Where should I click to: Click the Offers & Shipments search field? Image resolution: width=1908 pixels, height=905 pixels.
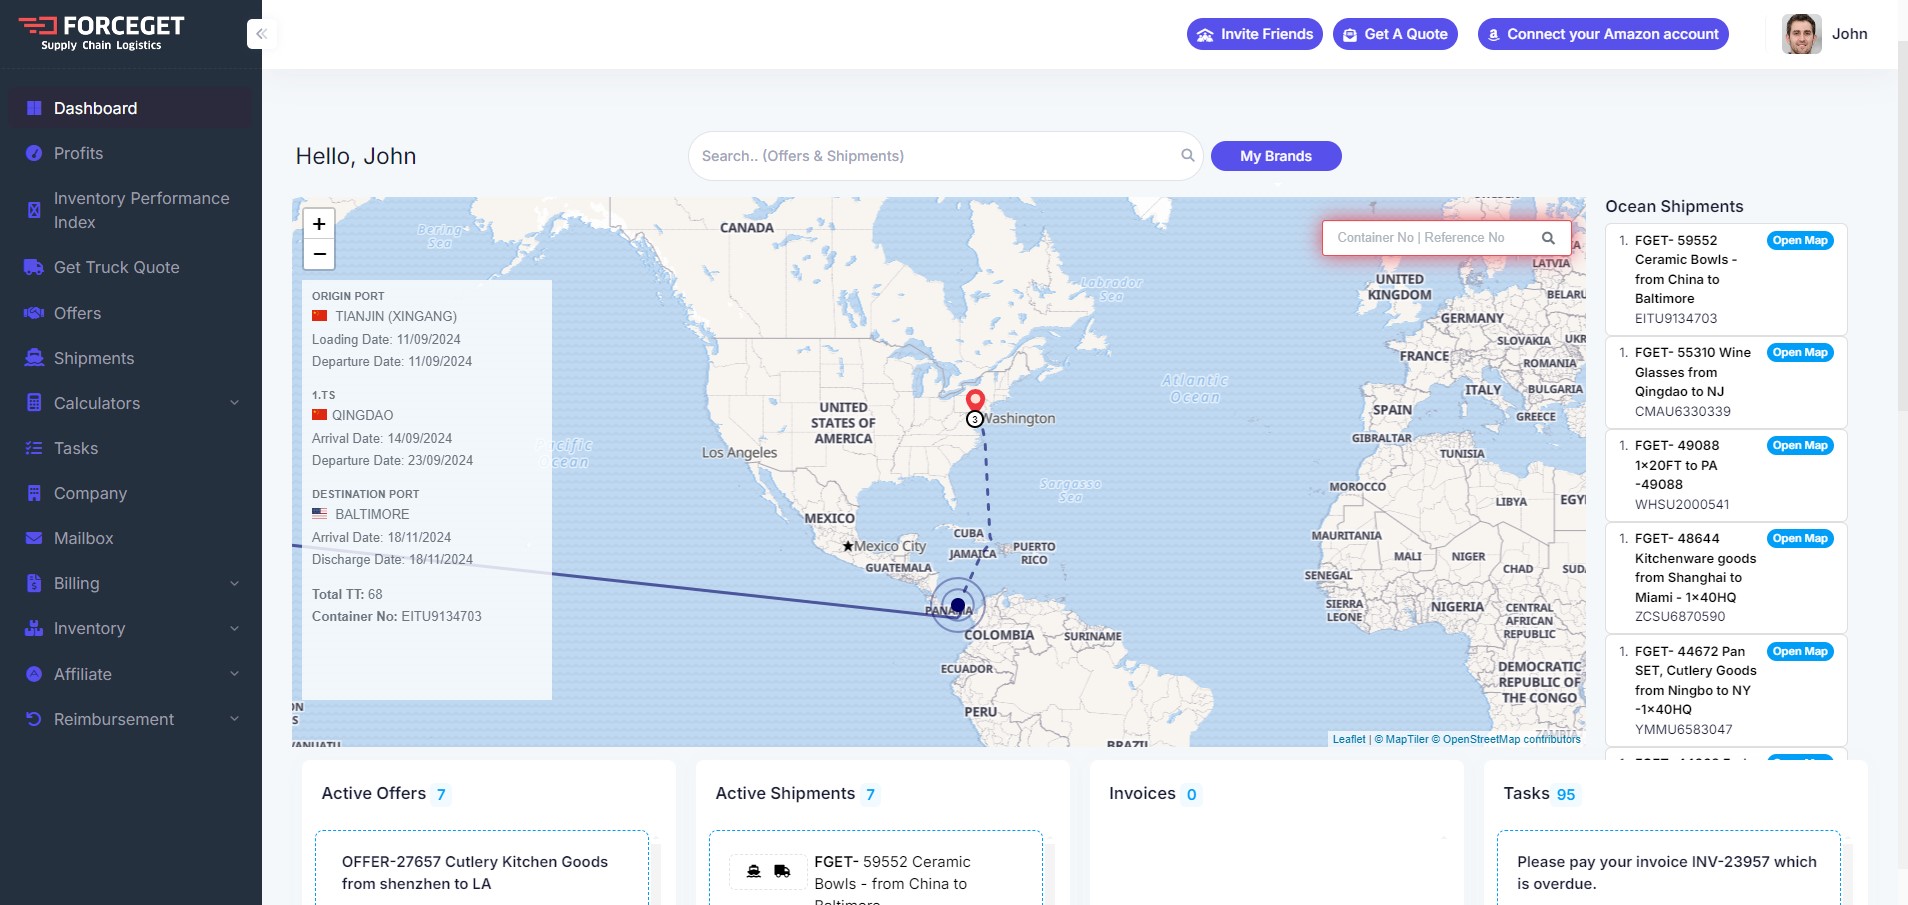930,156
